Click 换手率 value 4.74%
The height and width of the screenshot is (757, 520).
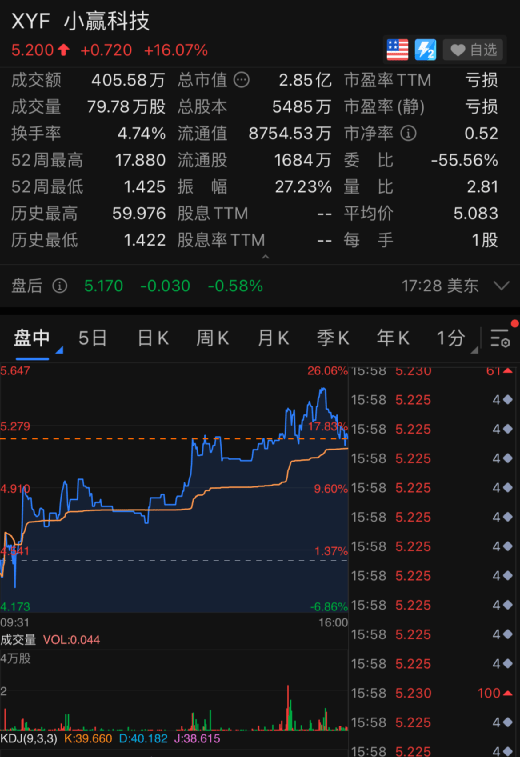pos(141,133)
